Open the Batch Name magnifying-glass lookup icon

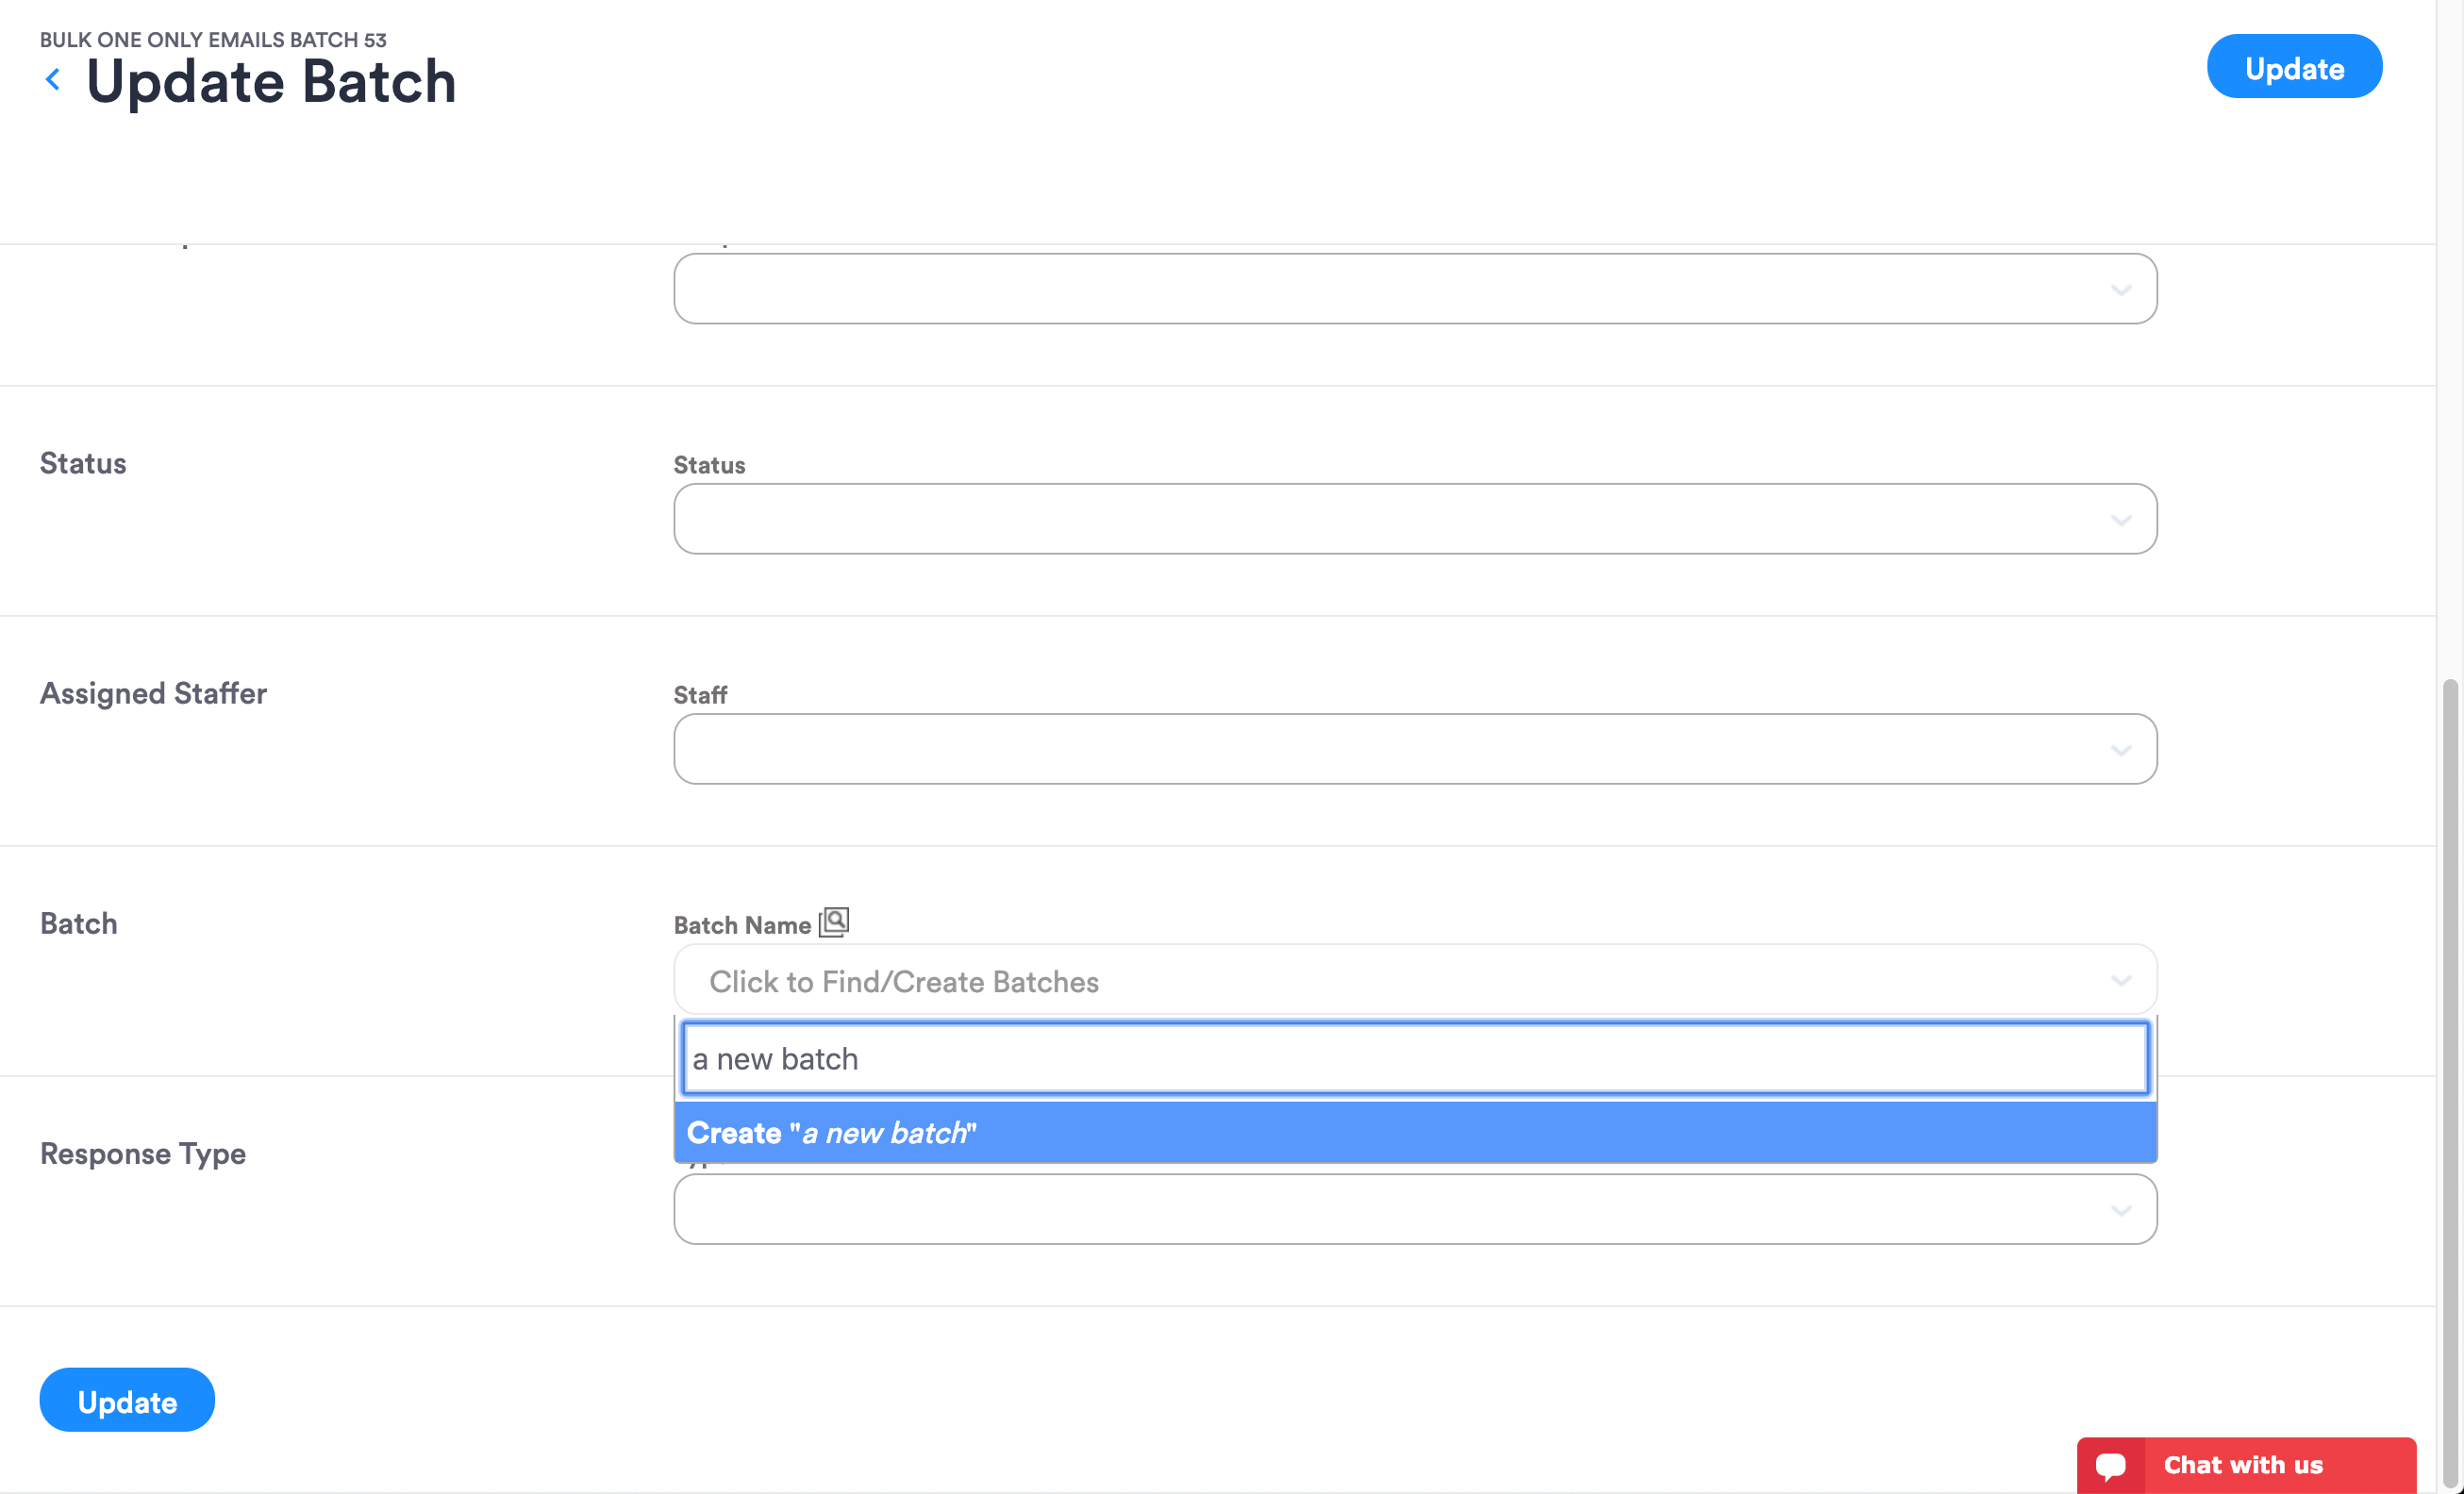[x=834, y=921]
